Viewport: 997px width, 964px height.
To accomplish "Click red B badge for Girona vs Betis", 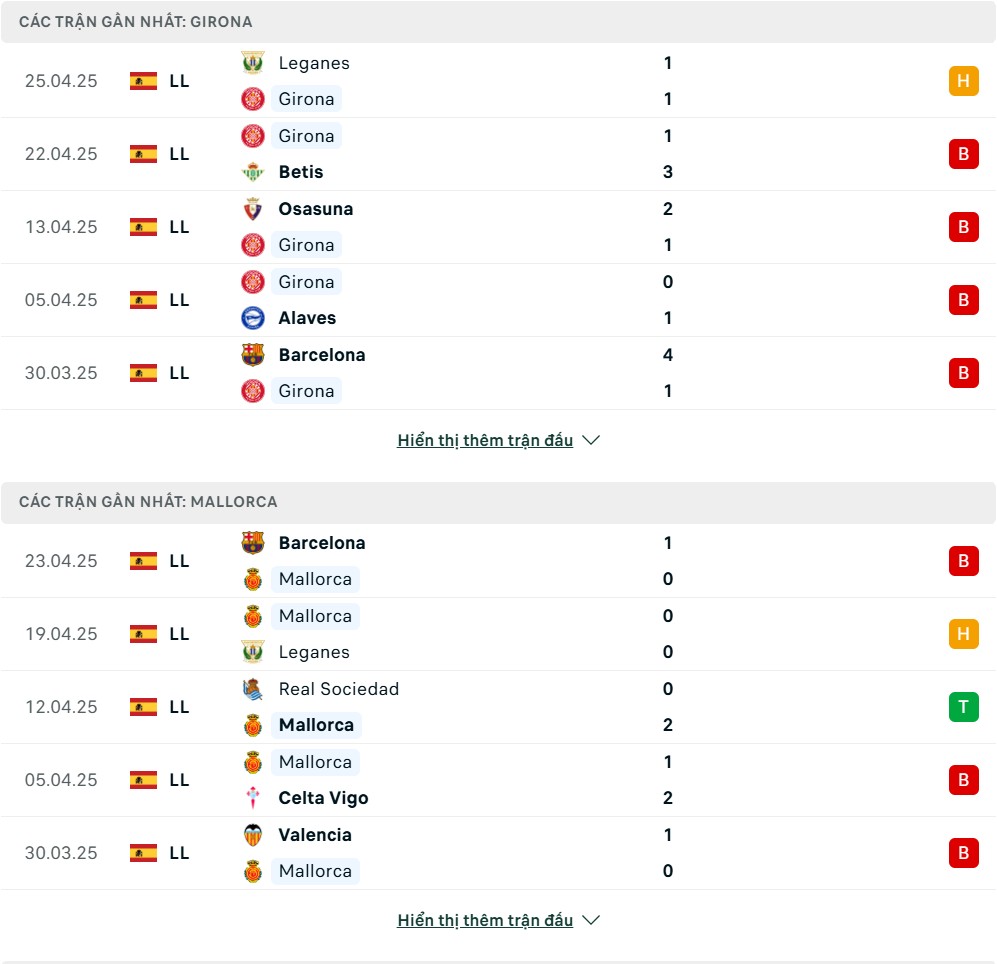I will tap(963, 154).
